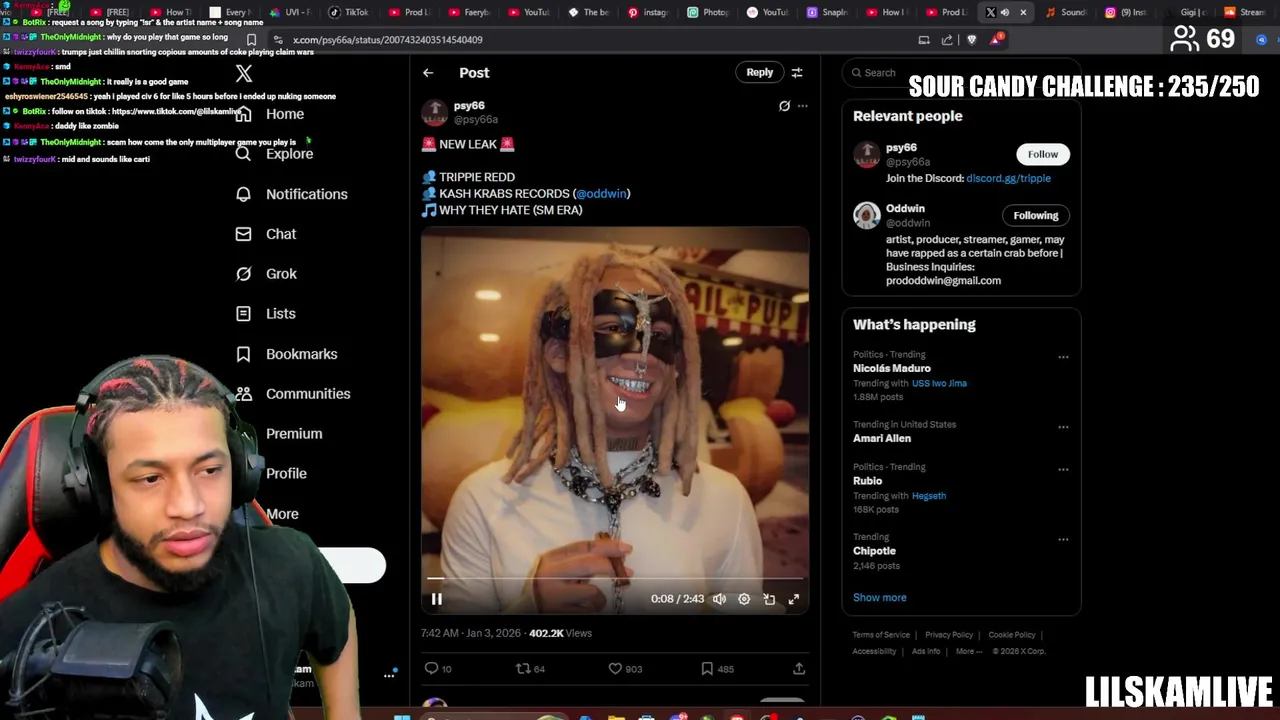Open the Terms of Service link
Viewport: 1280px width, 720px height.
(881, 635)
